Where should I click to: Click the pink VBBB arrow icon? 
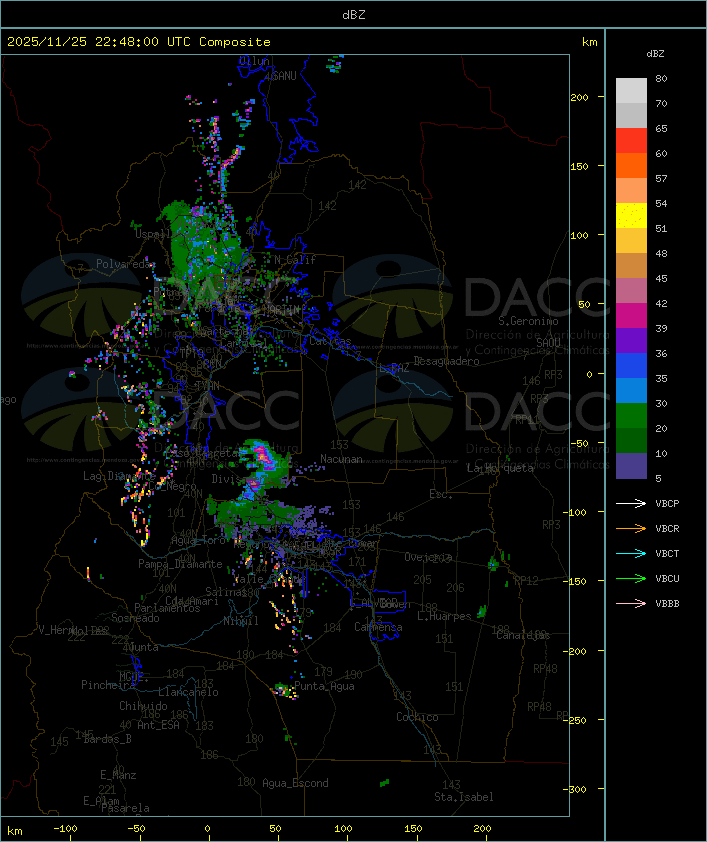click(x=631, y=603)
